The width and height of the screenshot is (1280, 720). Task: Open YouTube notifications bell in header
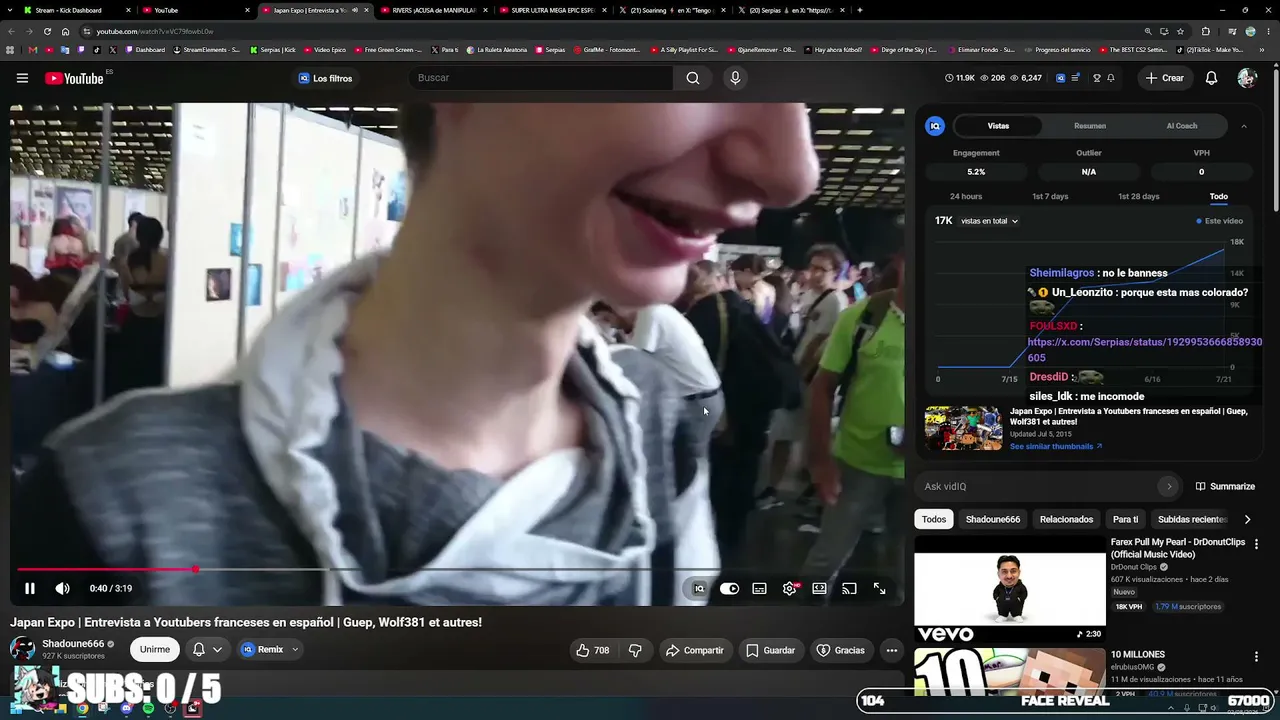pyautogui.click(x=1211, y=78)
